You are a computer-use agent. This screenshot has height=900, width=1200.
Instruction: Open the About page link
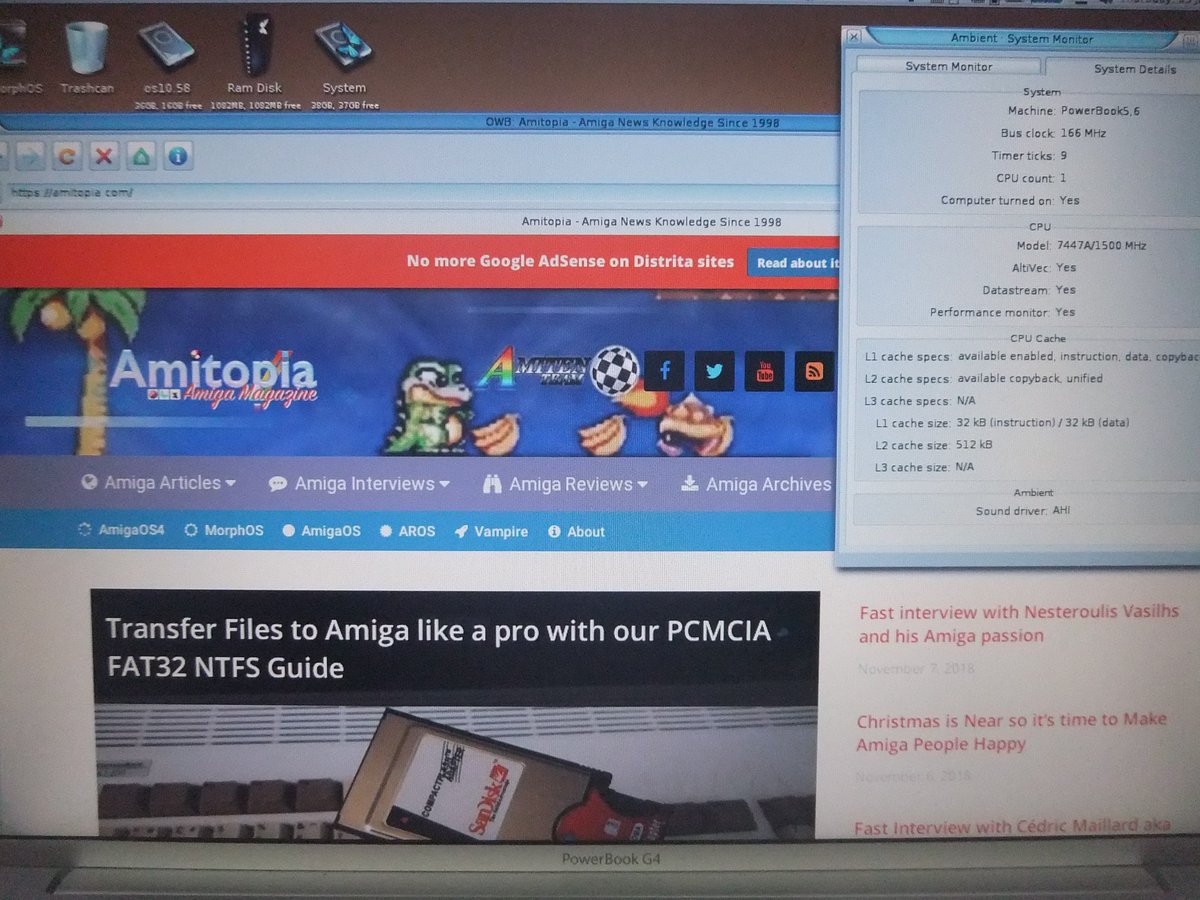click(x=577, y=531)
